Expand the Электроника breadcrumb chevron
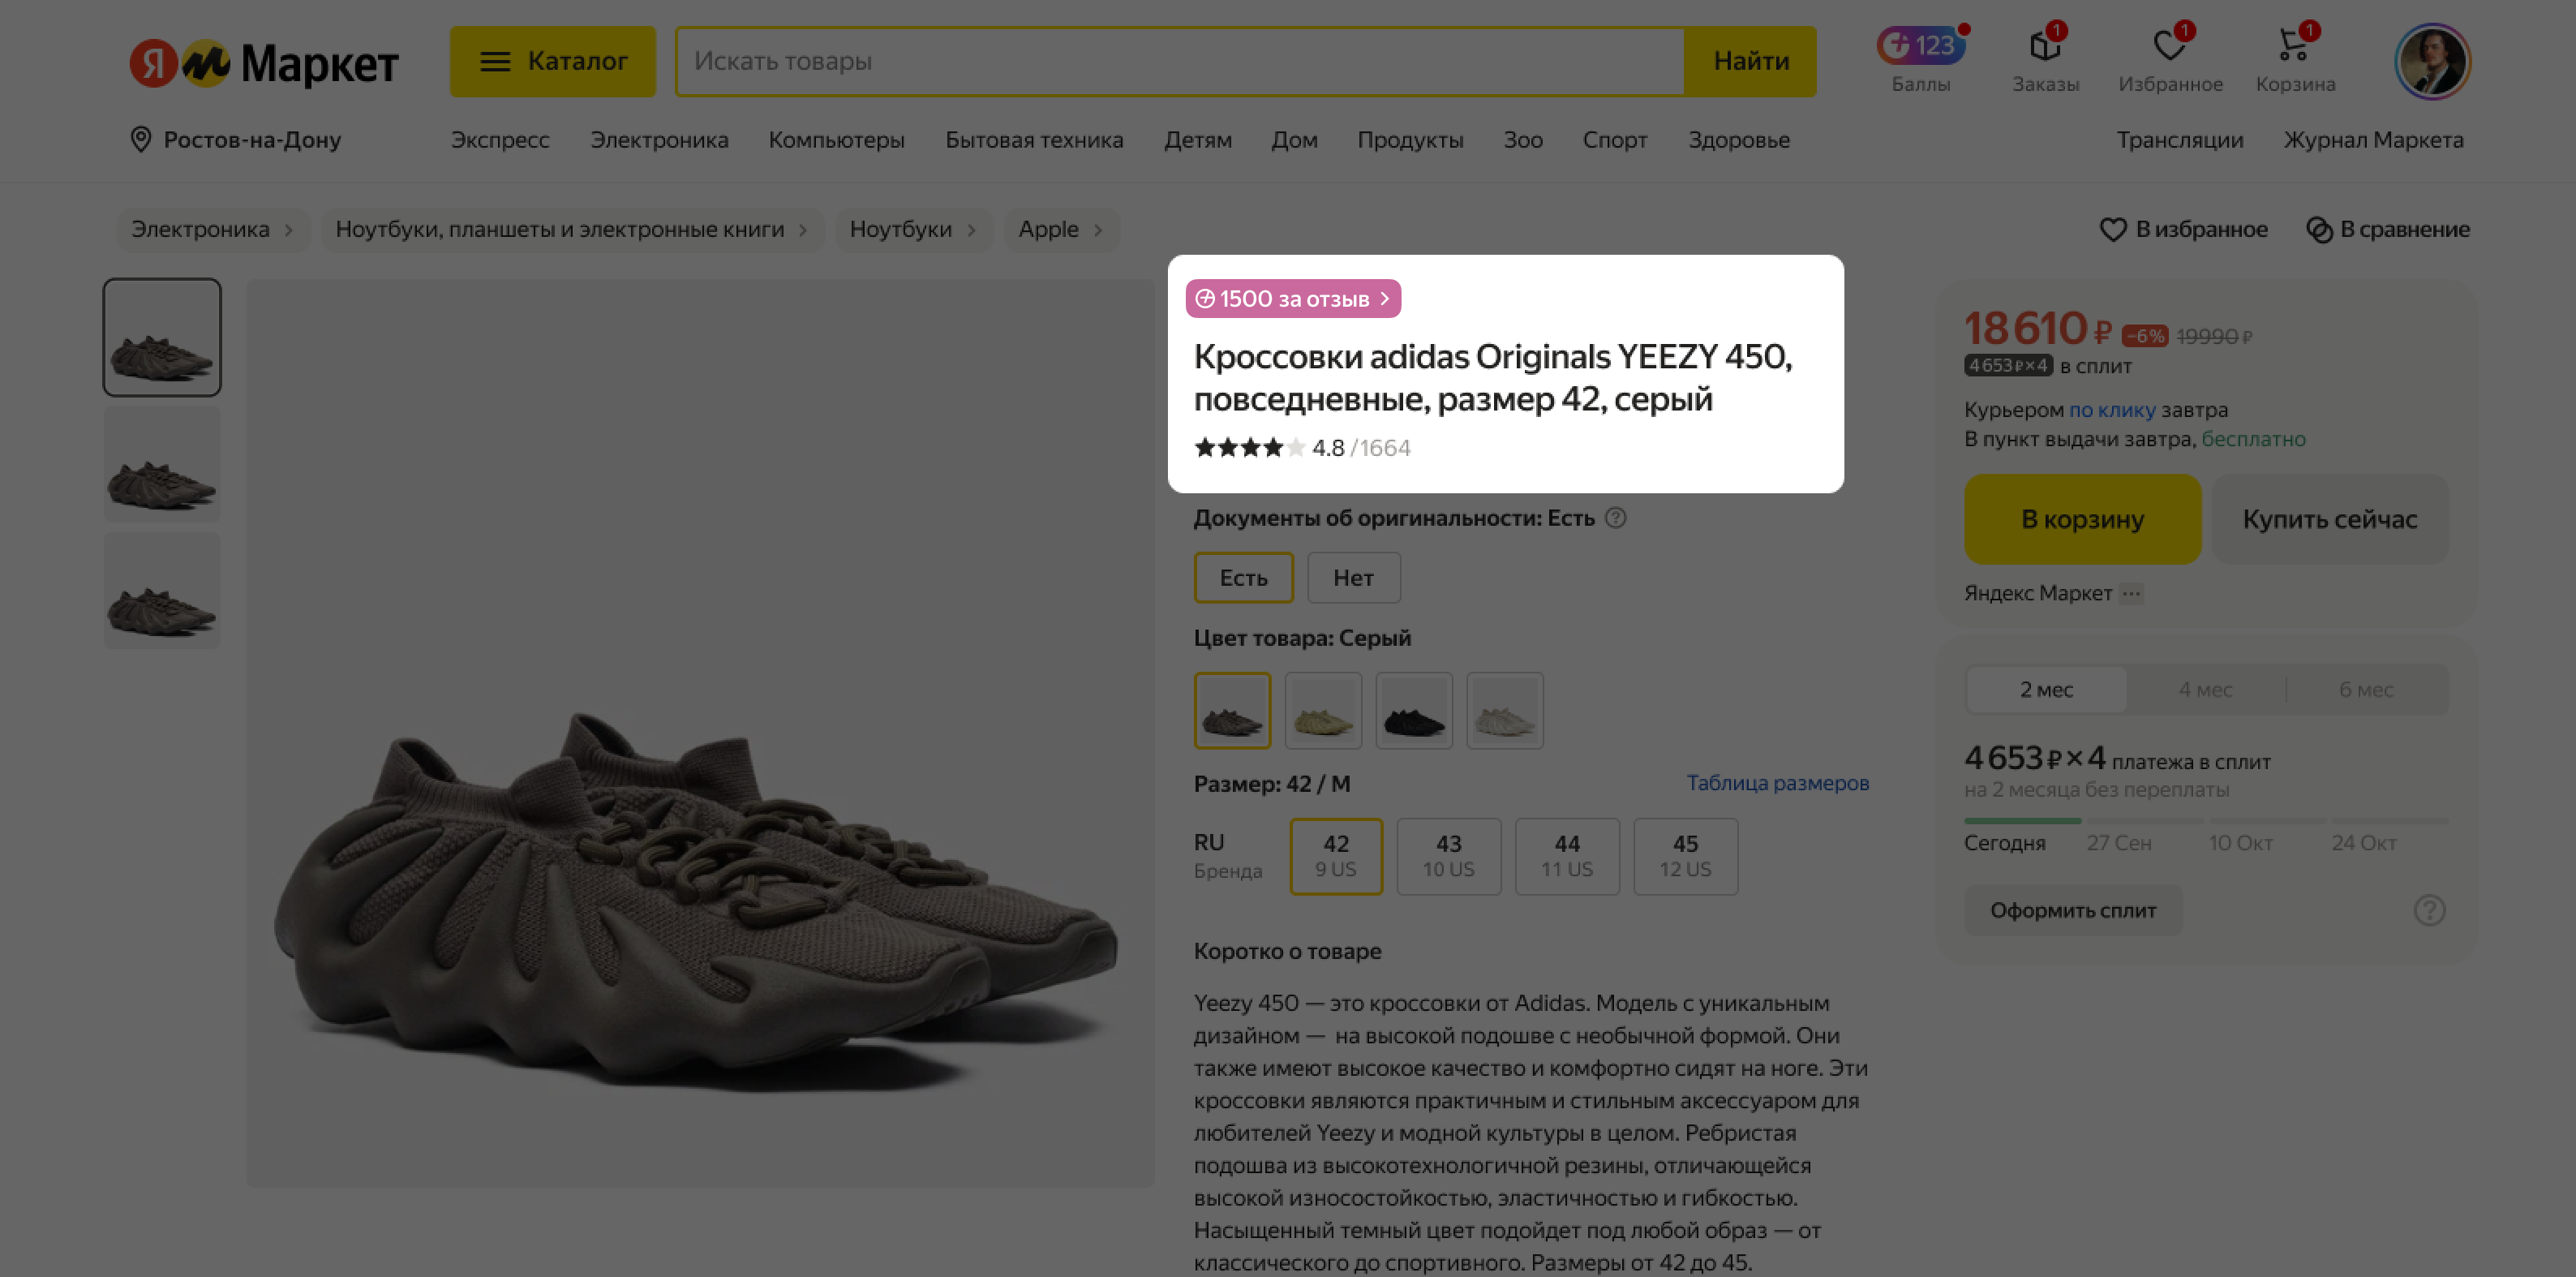Image resolution: width=2576 pixels, height=1277 pixels. pos(289,230)
